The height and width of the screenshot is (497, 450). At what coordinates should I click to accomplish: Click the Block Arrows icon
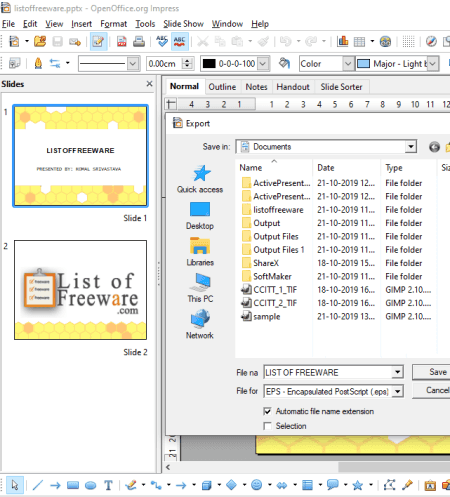[282, 485]
